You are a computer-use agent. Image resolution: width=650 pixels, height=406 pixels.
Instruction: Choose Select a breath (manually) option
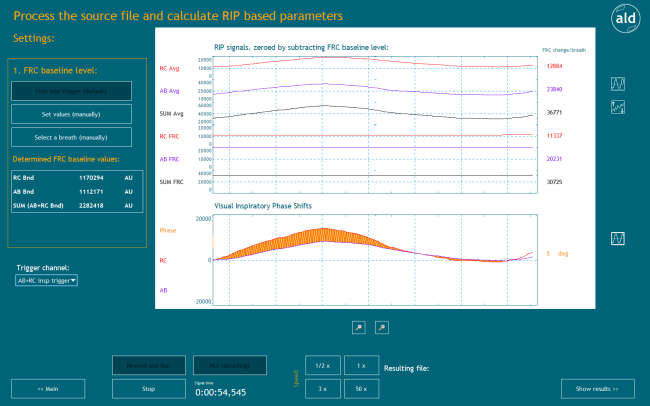click(x=71, y=137)
